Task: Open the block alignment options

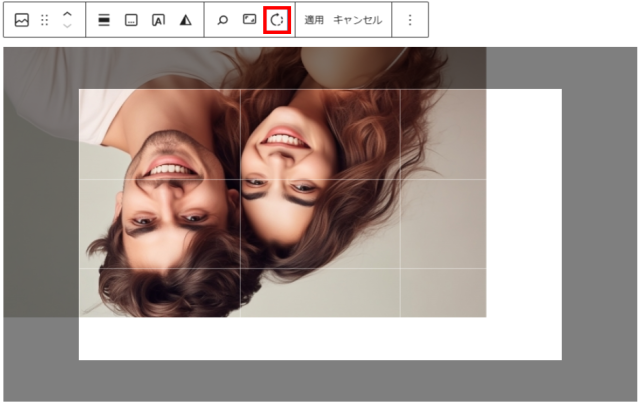Action: click(x=104, y=20)
